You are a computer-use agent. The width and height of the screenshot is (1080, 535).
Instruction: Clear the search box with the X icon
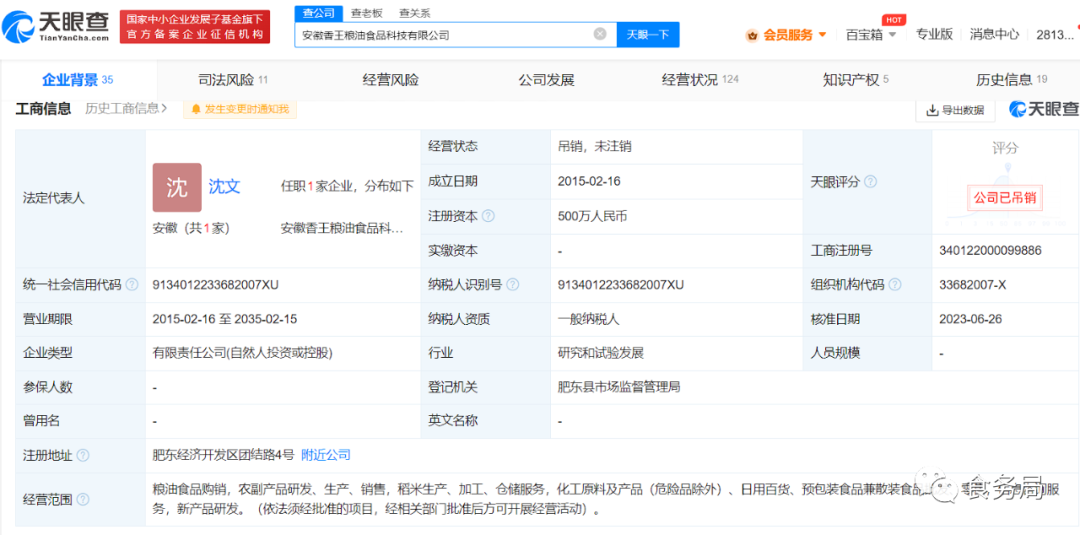[x=600, y=34]
